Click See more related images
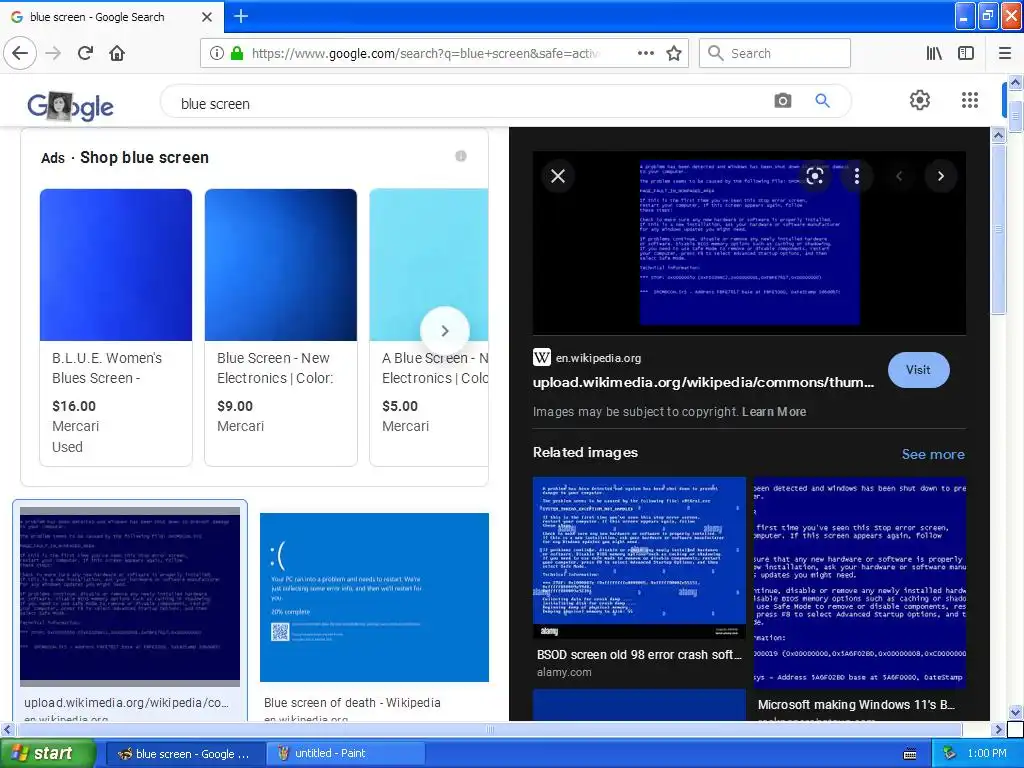Screen dimensions: 1024x768 tap(933, 454)
